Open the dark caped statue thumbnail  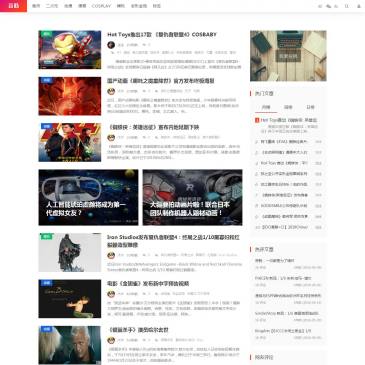coord(70,252)
